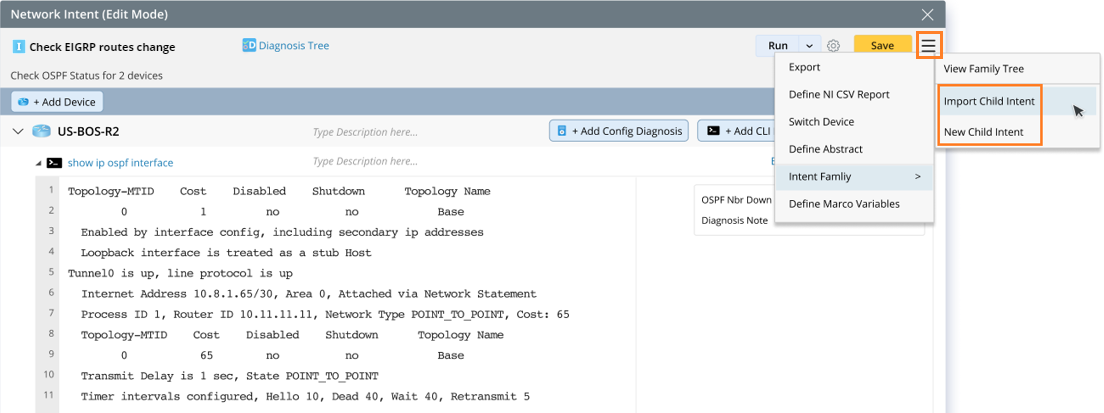Collapse the show ip ospf interface command
1104x413 pixels.
(x=39, y=163)
